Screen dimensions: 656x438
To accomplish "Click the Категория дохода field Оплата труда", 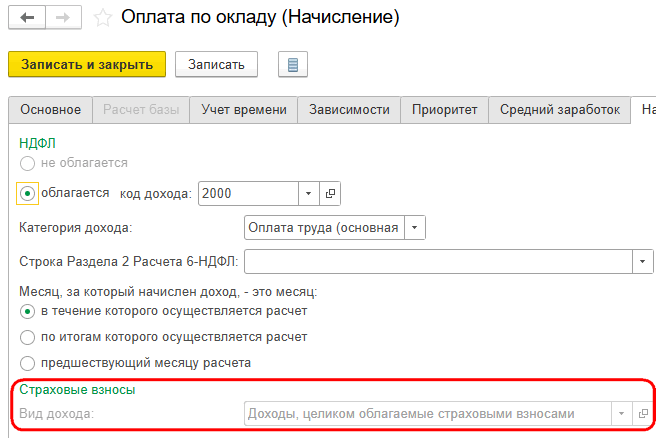I will [x=324, y=228].
